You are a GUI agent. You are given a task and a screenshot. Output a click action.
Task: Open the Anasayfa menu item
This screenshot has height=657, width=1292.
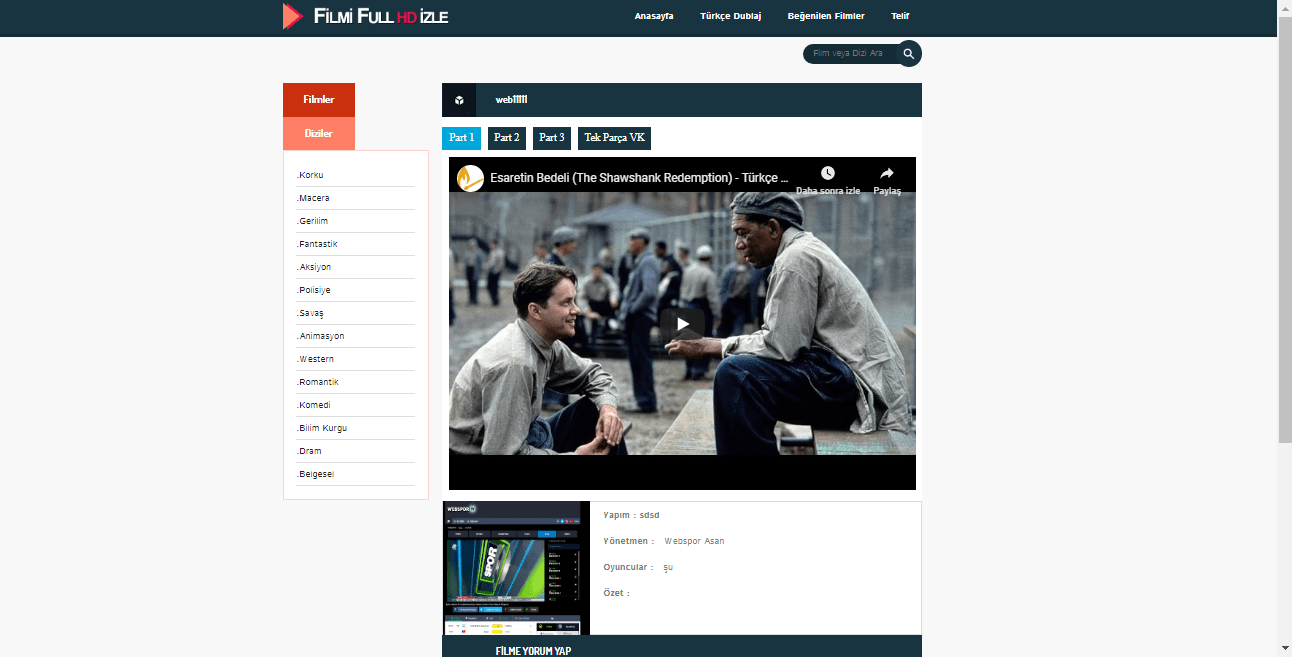pyautogui.click(x=654, y=16)
